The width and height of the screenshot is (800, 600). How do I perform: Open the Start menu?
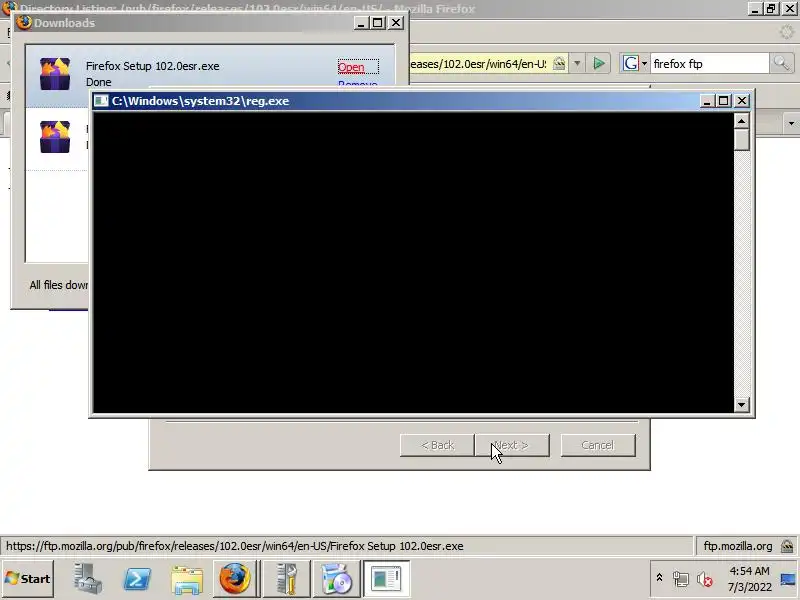(28, 579)
